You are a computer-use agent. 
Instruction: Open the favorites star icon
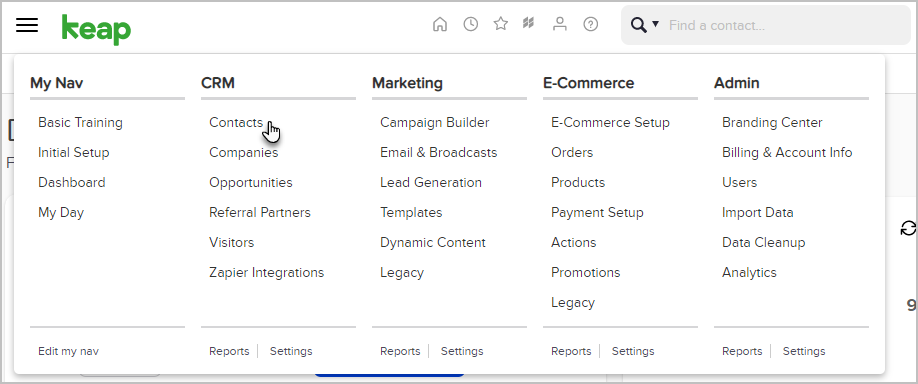(501, 24)
